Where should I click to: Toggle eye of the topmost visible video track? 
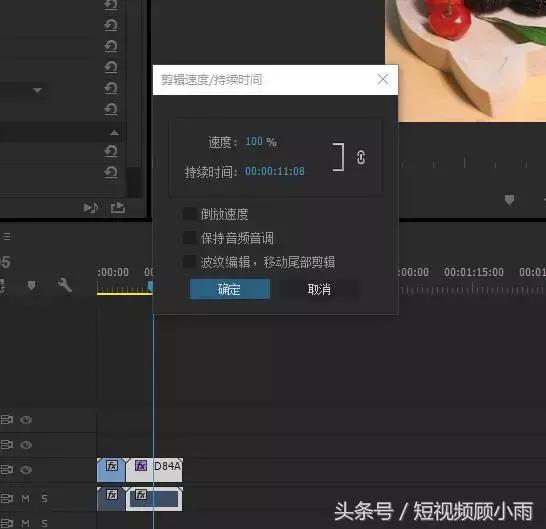coord(26,420)
